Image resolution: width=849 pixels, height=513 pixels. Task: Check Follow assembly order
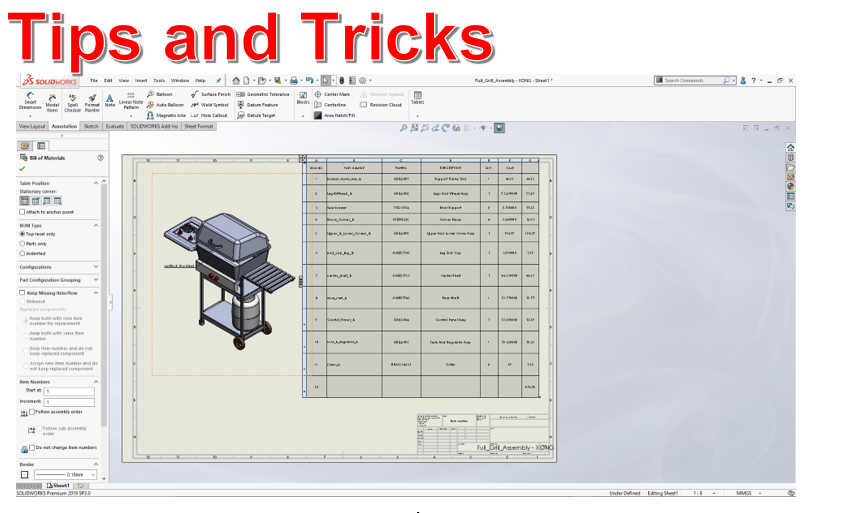32,412
